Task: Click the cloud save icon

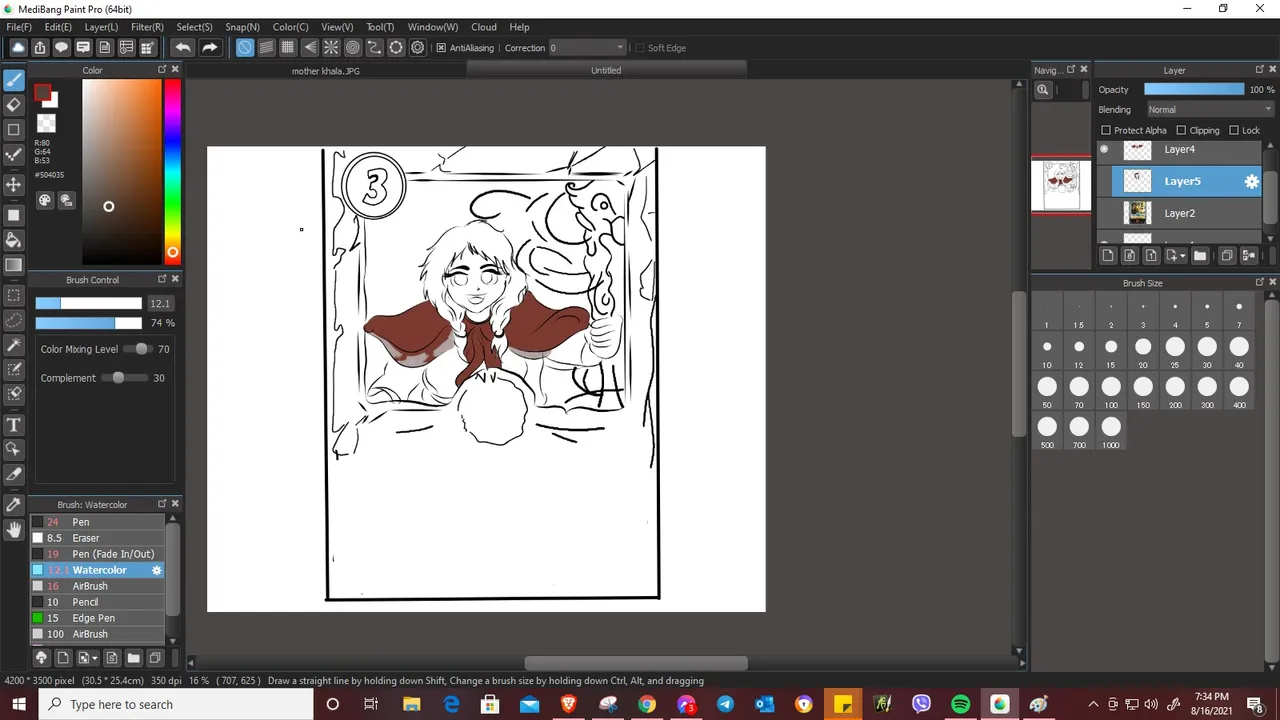Action: [x=18, y=47]
